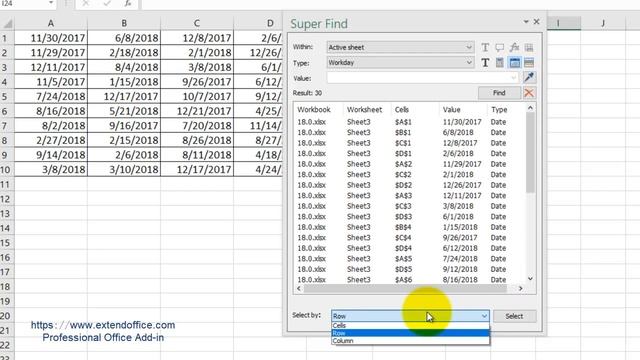Select result row $A$3 12/11/2017
This screenshot has width=640, height=360.
click(409, 196)
